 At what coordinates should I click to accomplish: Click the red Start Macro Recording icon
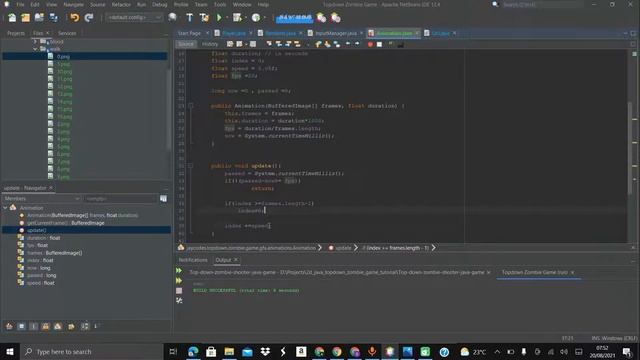pos(370,44)
